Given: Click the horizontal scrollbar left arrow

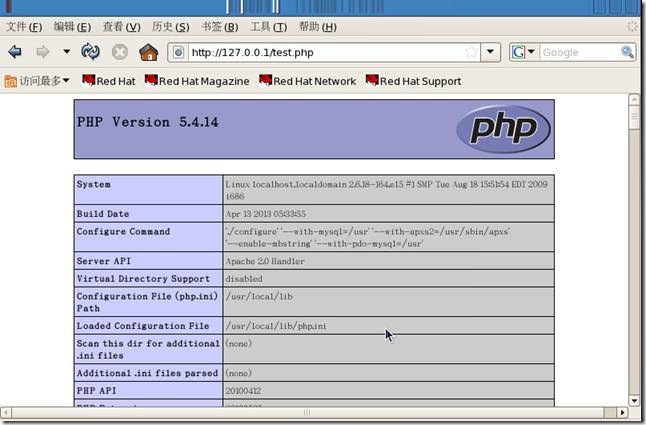Looking at the screenshot, I should pyautogui.click(x=6, y=412).
